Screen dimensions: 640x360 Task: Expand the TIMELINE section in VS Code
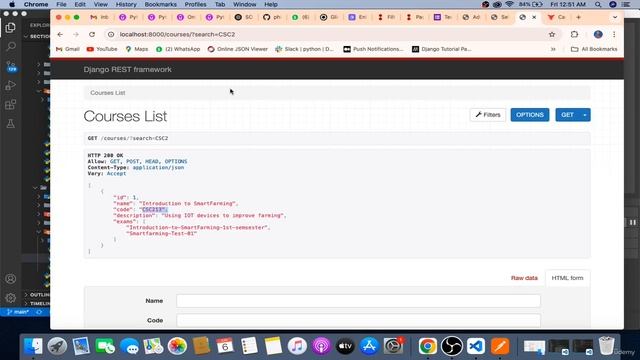[x=37, y=304]
